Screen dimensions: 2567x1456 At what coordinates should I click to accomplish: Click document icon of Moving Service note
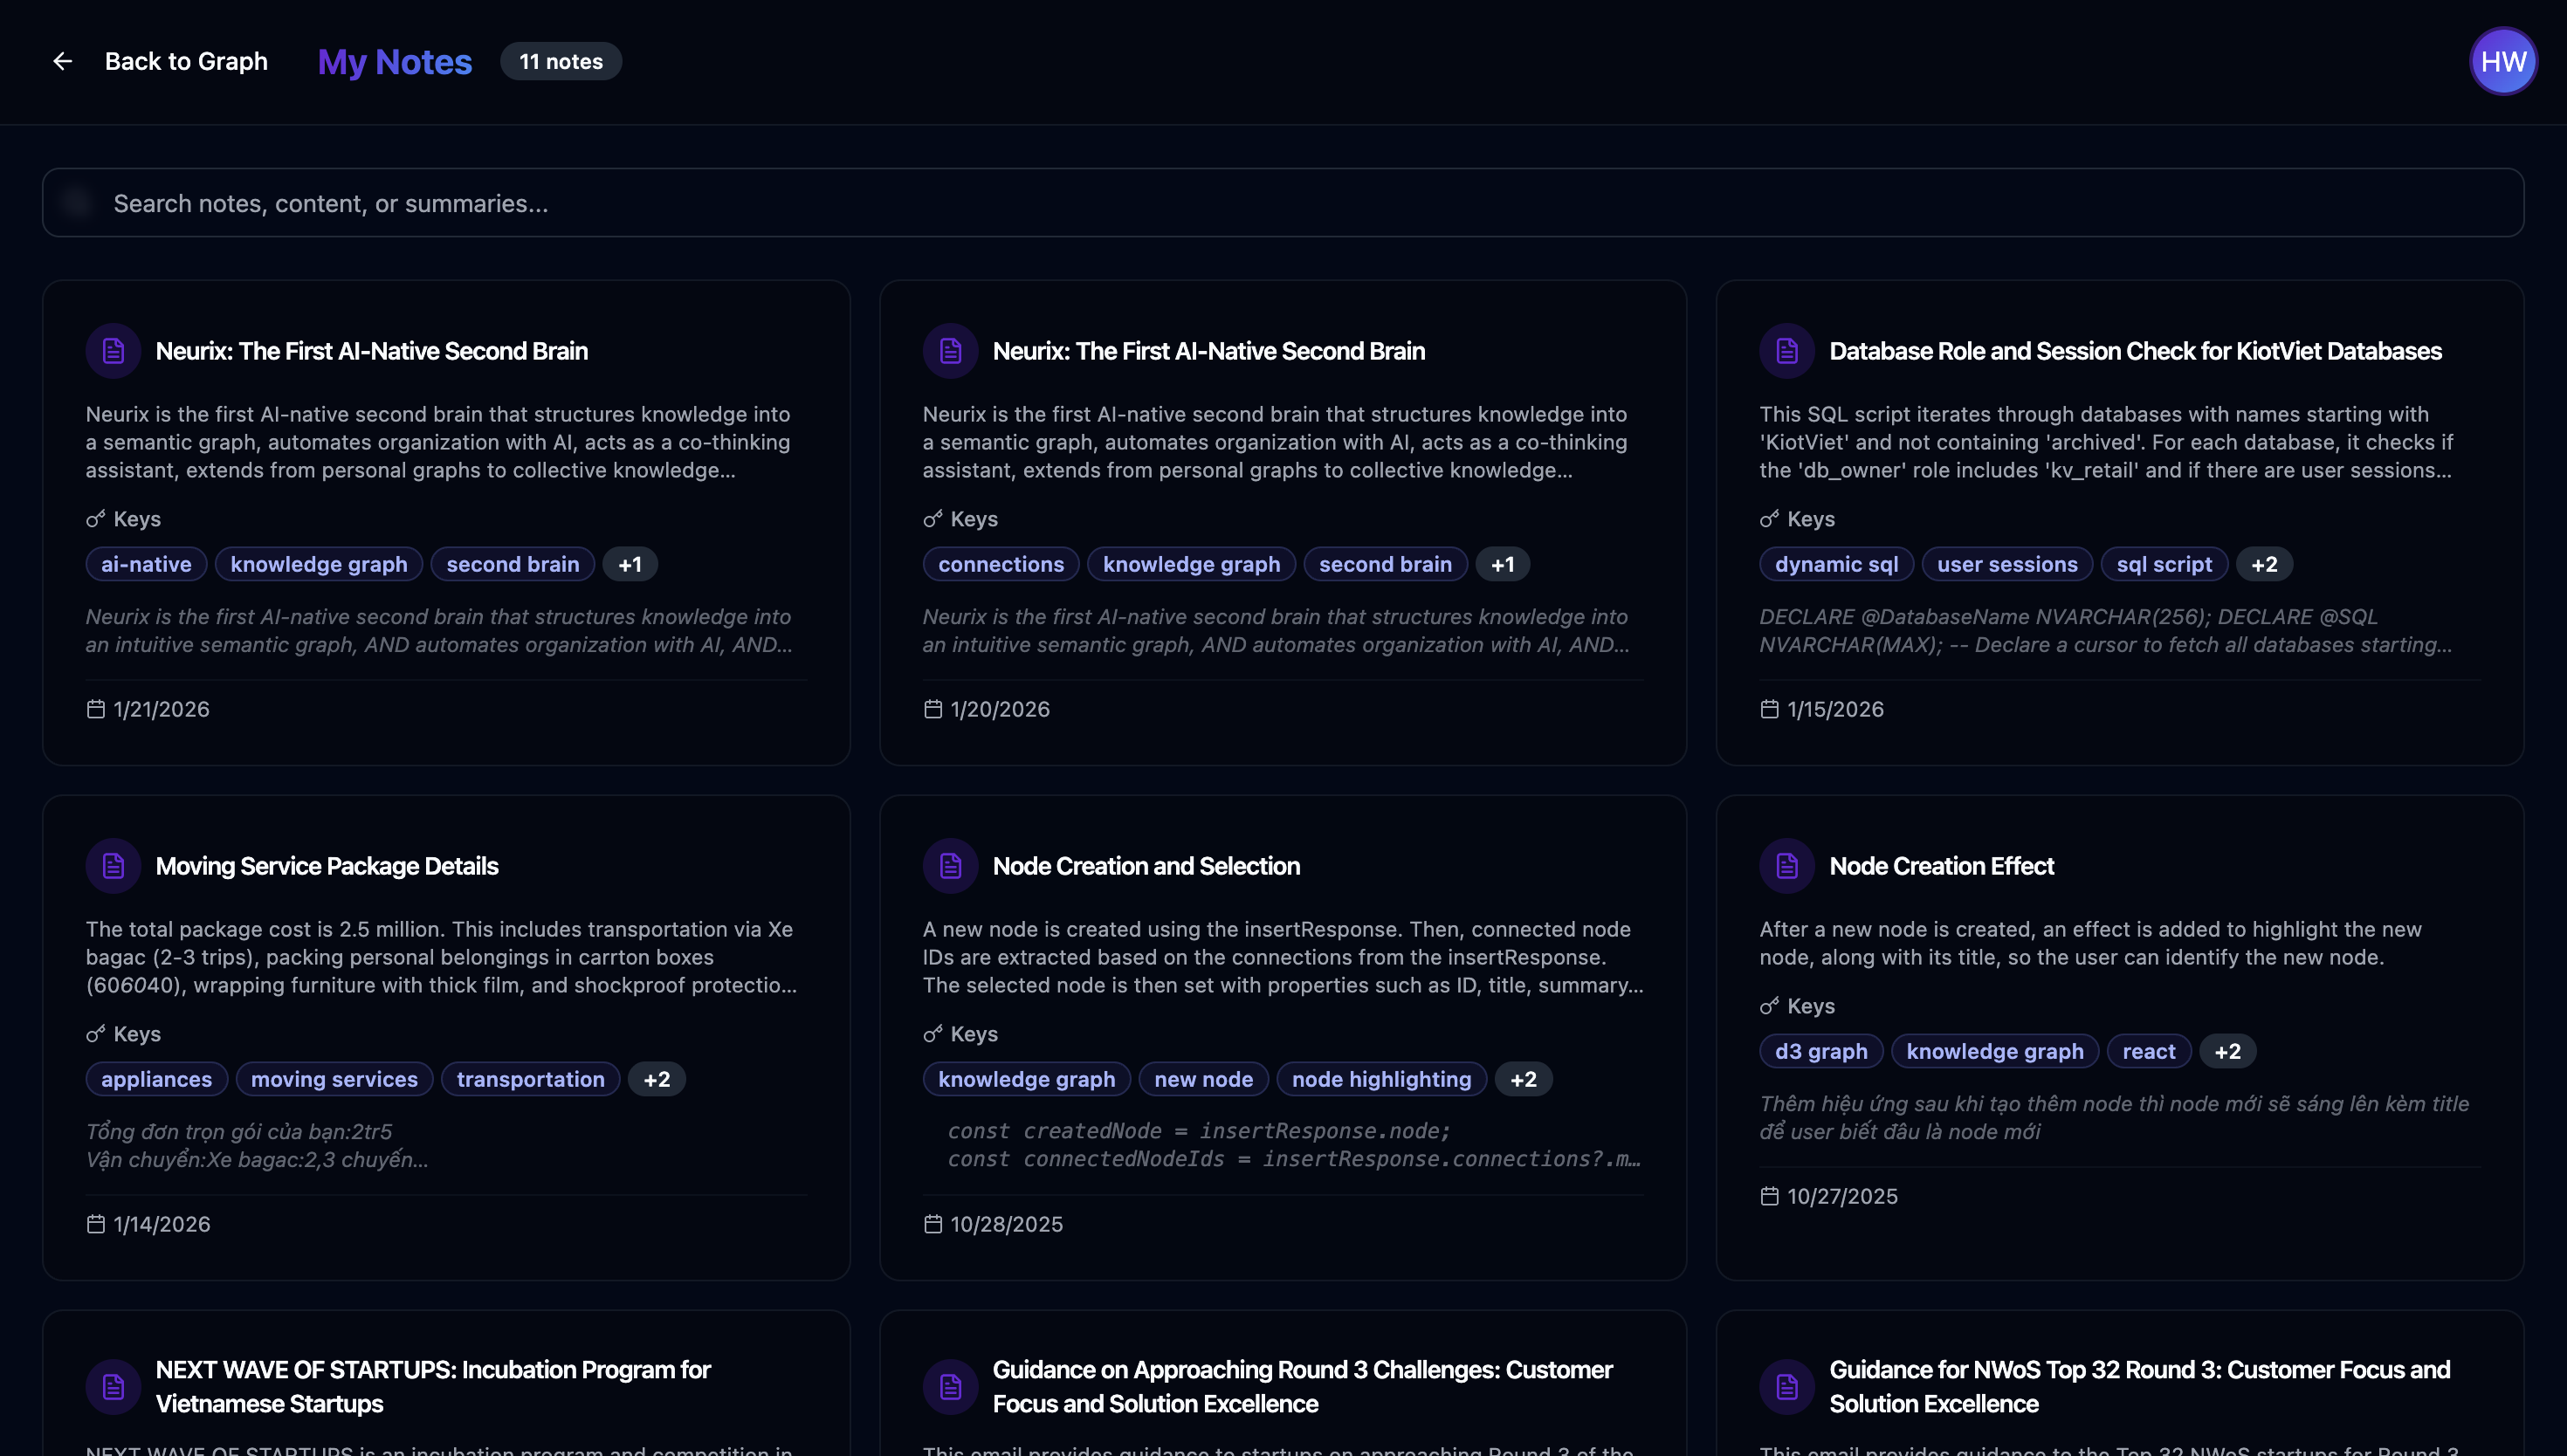pos(113,866)
